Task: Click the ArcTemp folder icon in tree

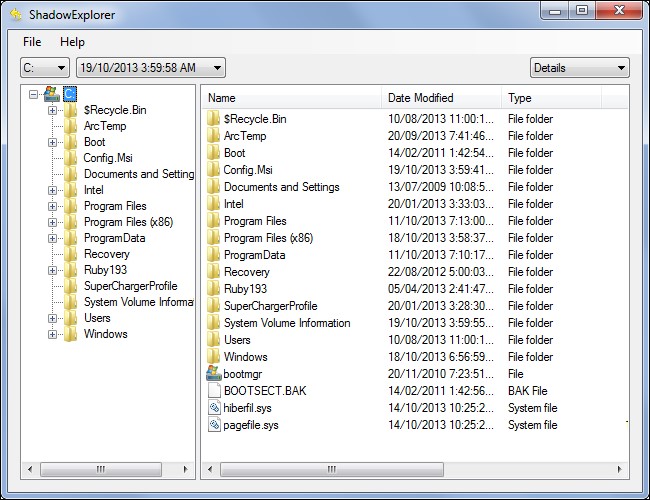Action: pyautogui.click(x=70, y=126)
